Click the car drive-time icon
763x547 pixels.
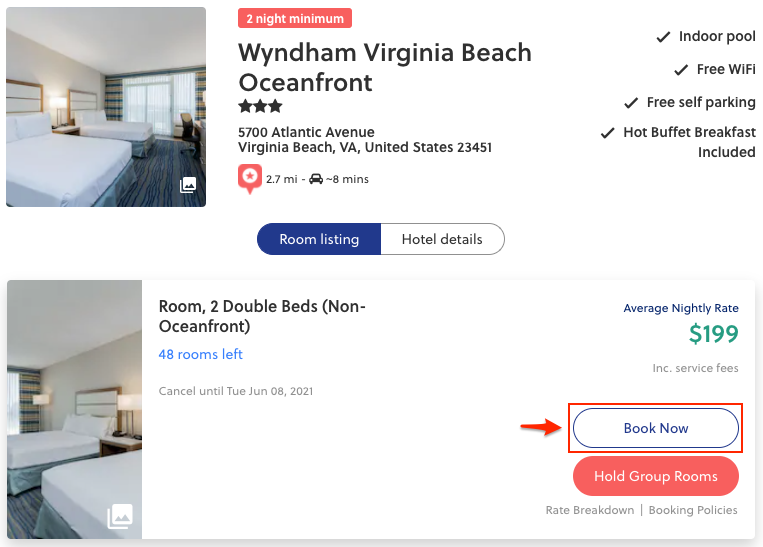tap(316, 179)
